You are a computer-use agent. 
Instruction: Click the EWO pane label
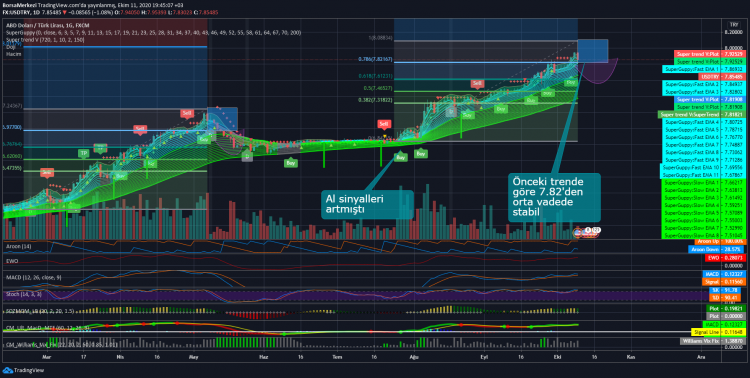coord(11,261)
